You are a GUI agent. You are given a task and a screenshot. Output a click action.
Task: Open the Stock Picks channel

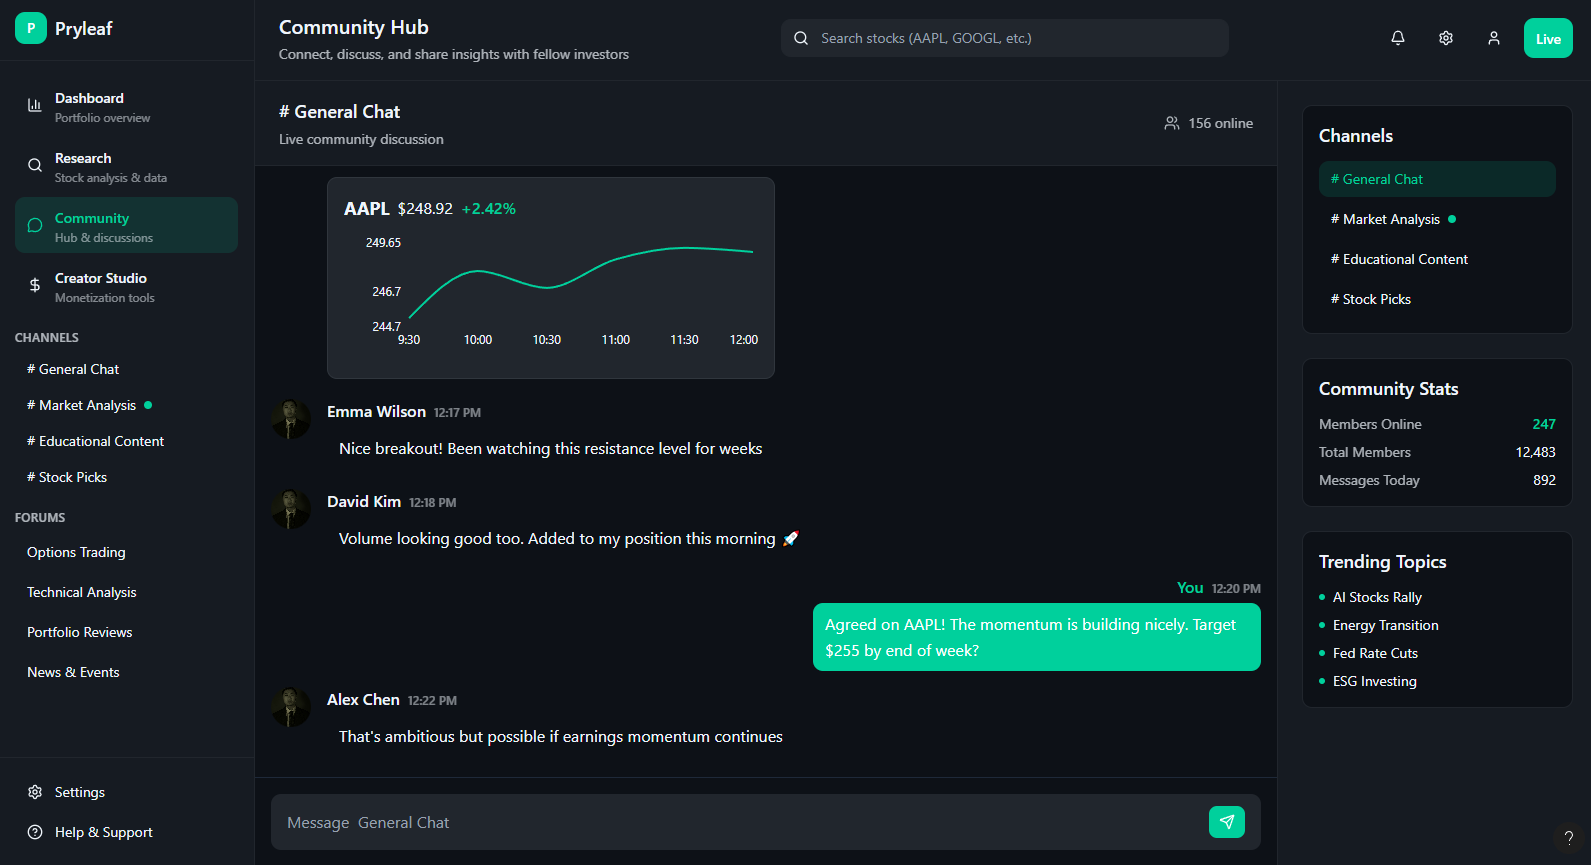[x=67, y=476]
